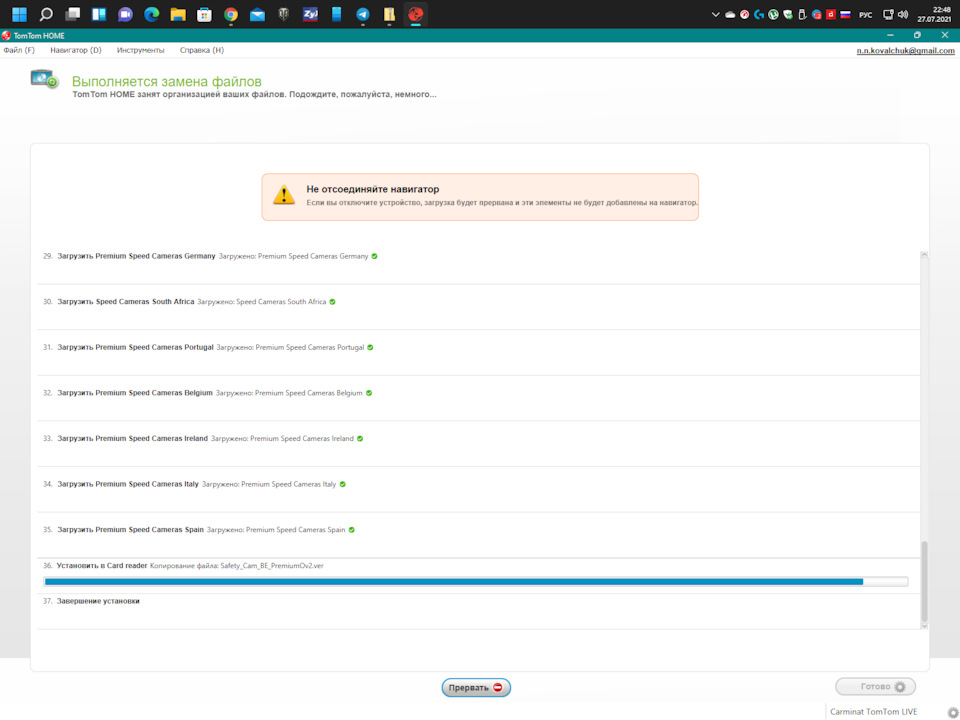Open the Widgets panel icon
The image size is (960, 720).
click(x=99, y=14)
